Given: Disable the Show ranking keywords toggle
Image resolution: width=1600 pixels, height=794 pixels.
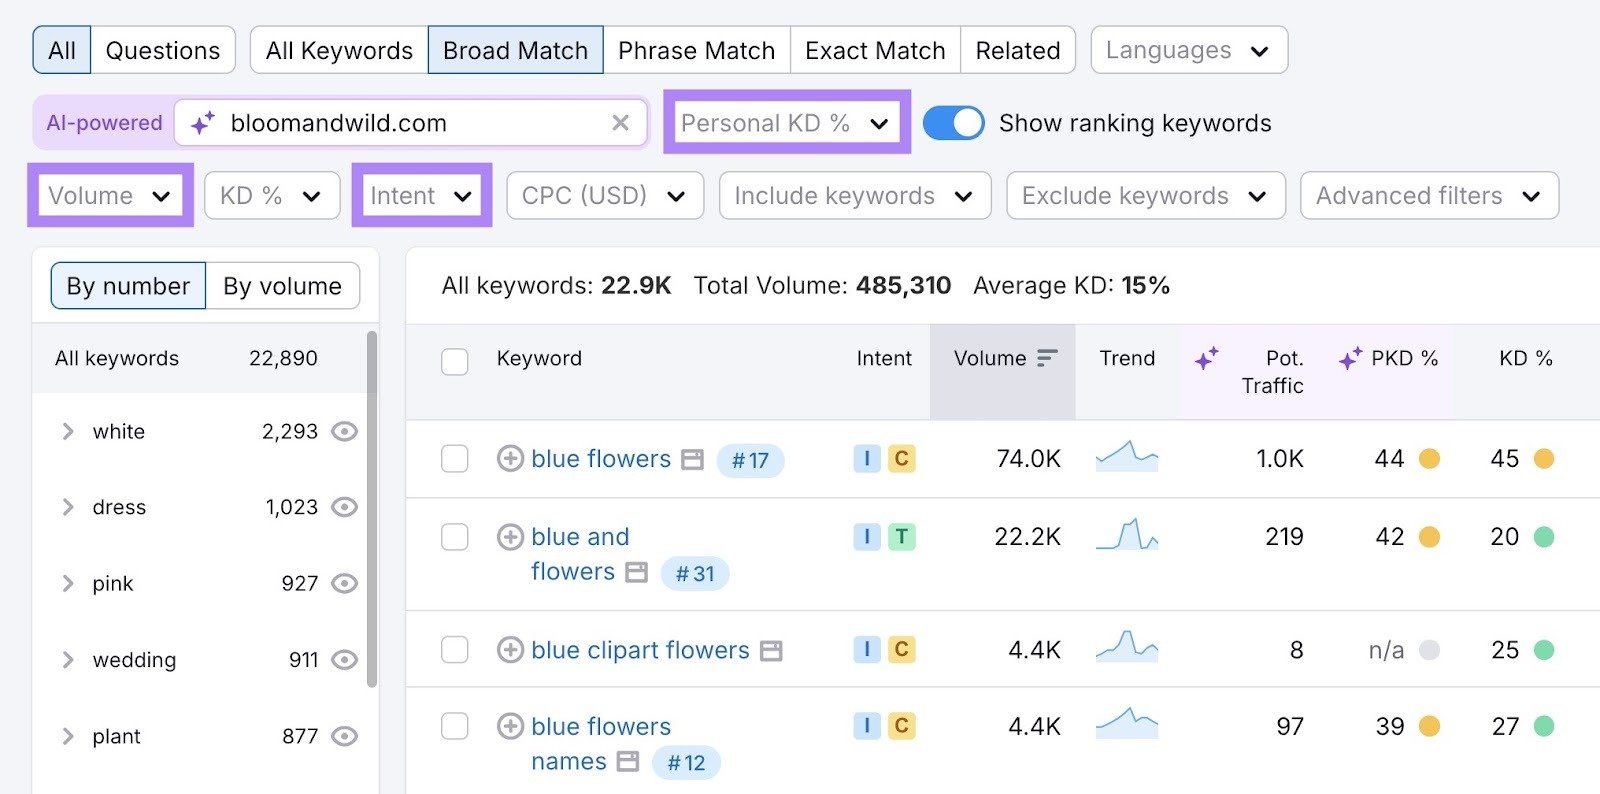Looking at the screenshot, I should [954, 122].
